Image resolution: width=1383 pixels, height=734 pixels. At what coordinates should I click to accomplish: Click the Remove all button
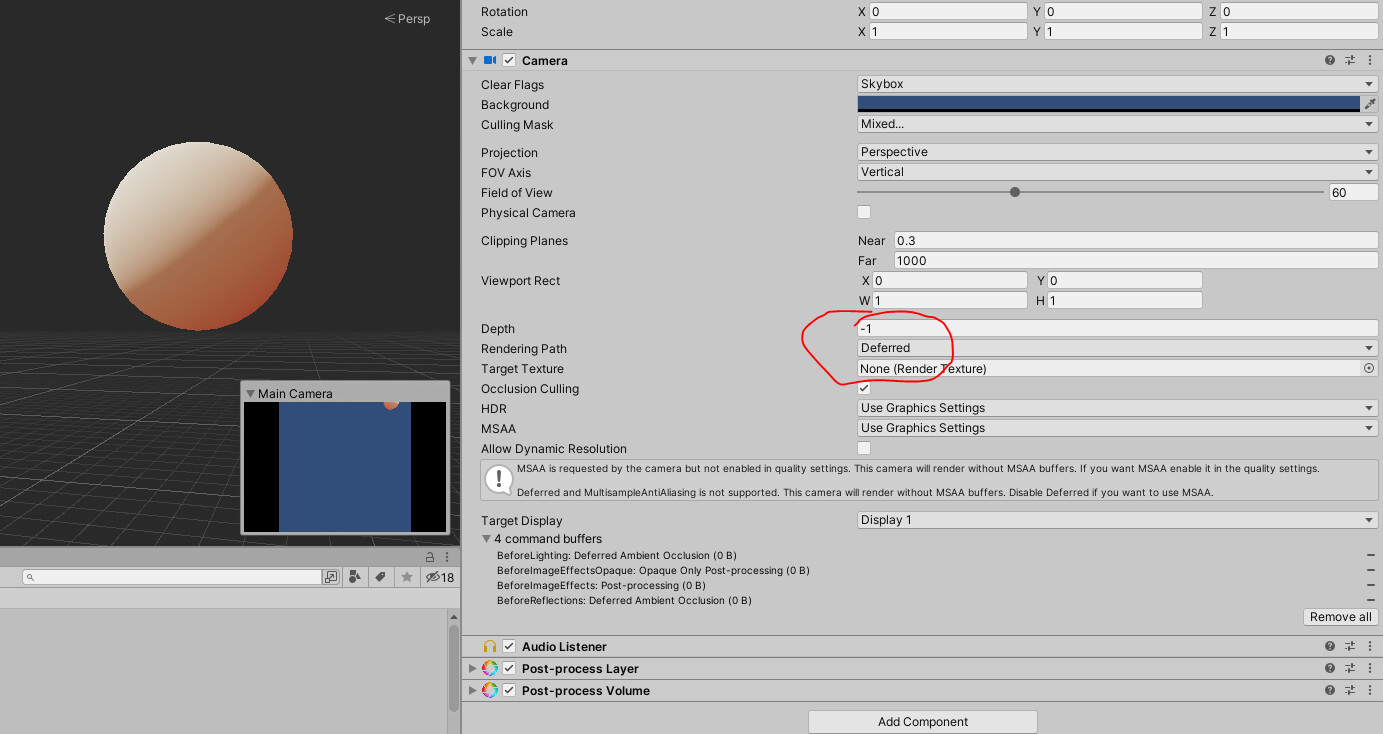[x=1340, y=616]
